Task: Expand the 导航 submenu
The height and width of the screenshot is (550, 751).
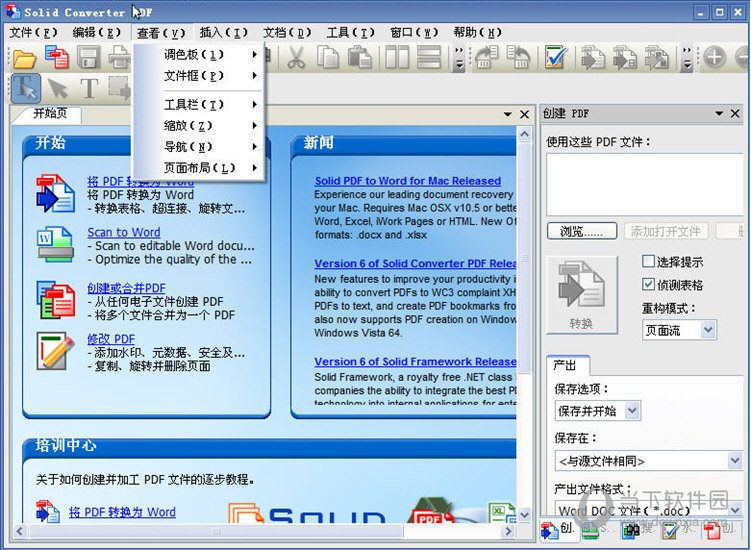Action: click(198, 147)
